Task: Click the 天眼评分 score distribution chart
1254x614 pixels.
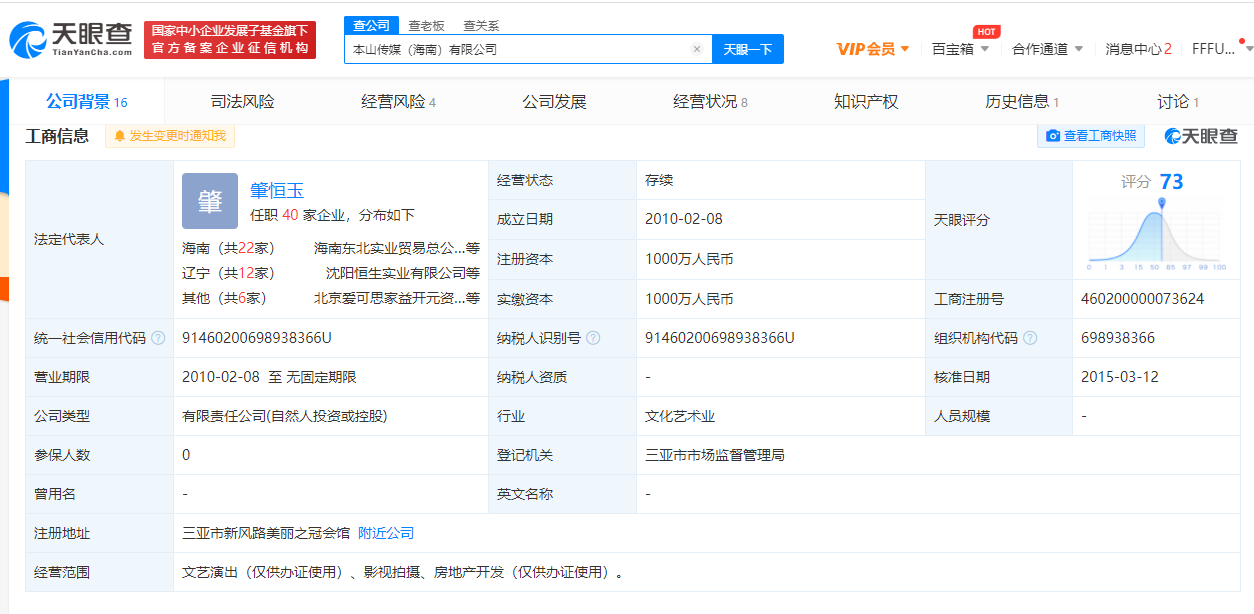Action: pyautogui.click(x=1157, y=235)
